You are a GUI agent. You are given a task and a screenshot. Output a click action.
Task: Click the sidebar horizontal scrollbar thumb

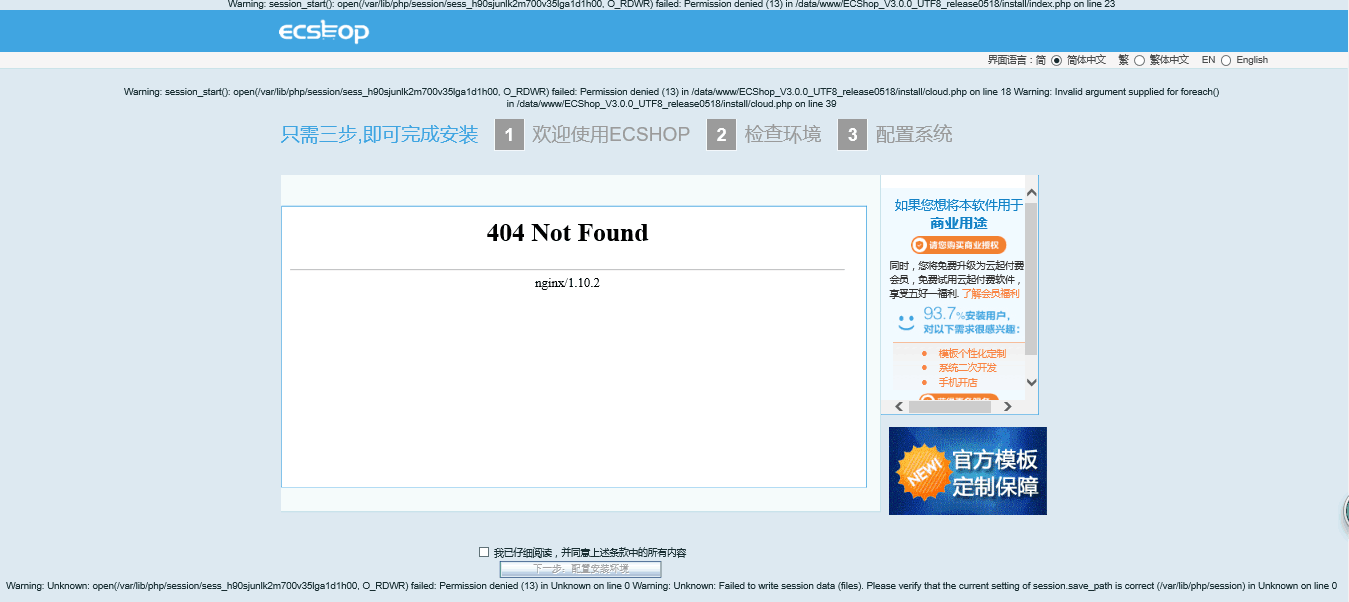click(950, 406)
